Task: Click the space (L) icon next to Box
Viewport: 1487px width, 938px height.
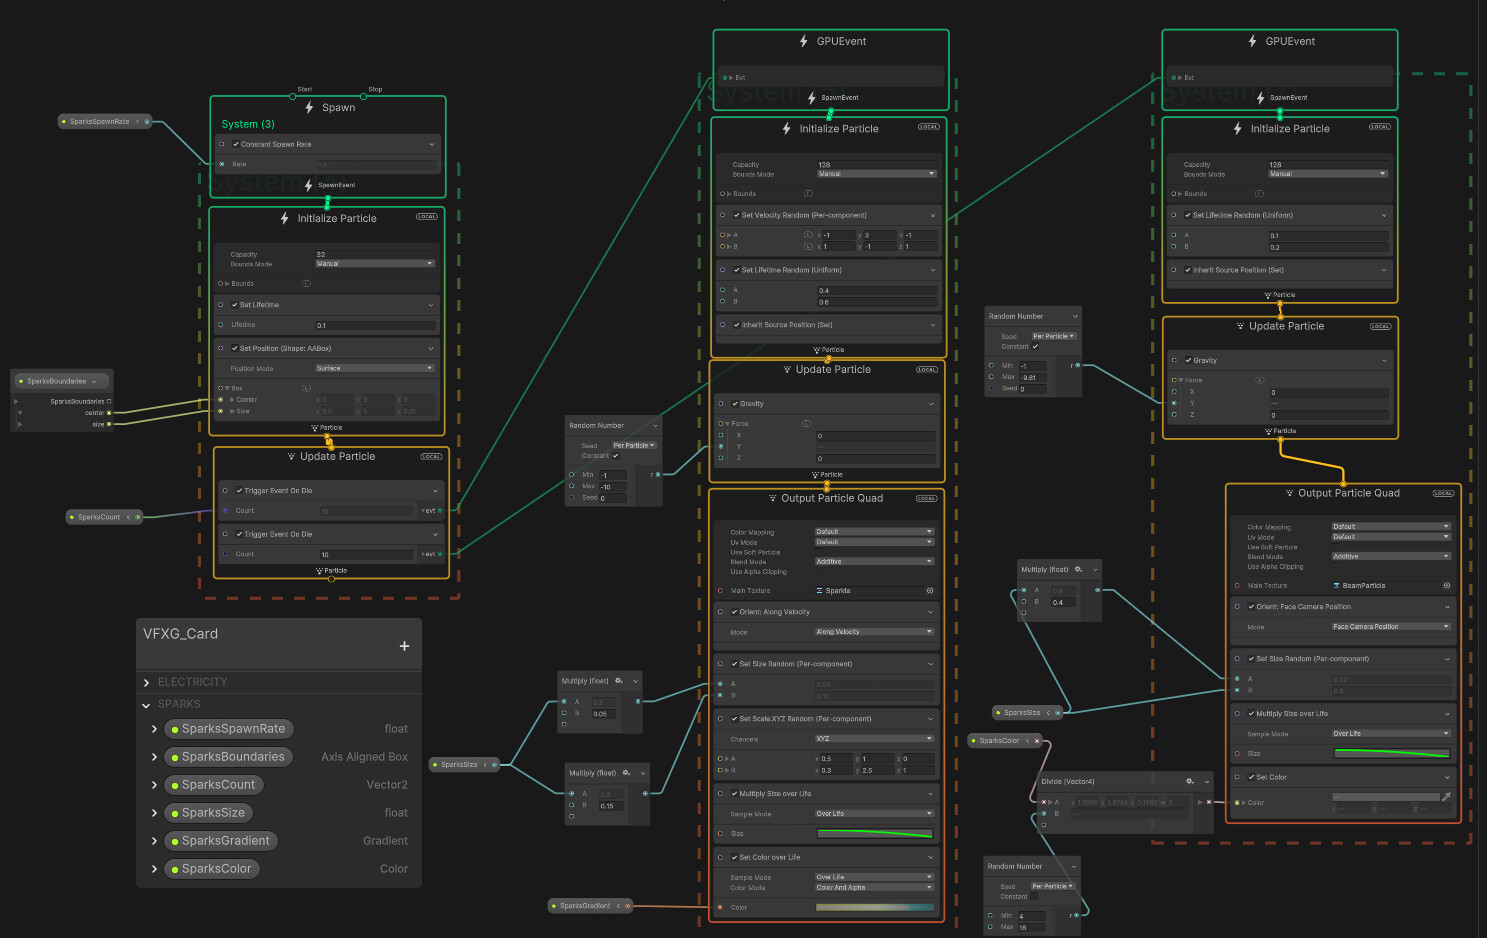Action: click(x=306, y=388)
